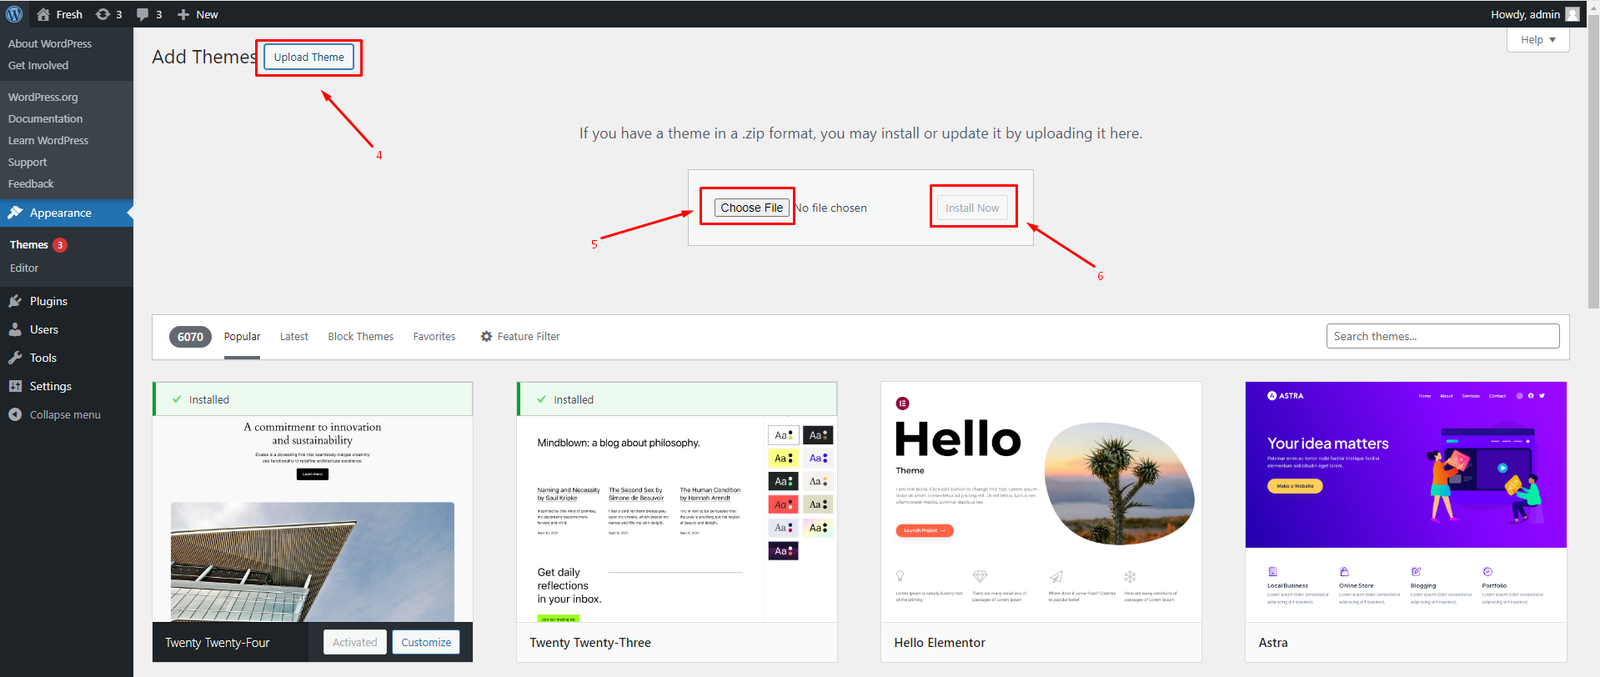Click the Search themes input field
This screenshot has width=1600, height=677.
tap(1442, 336)
